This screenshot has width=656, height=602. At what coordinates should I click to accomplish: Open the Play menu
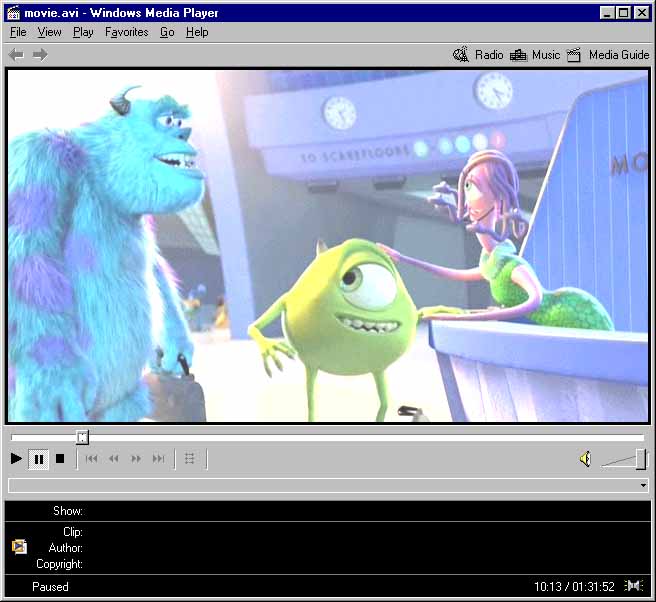(83, 32)
